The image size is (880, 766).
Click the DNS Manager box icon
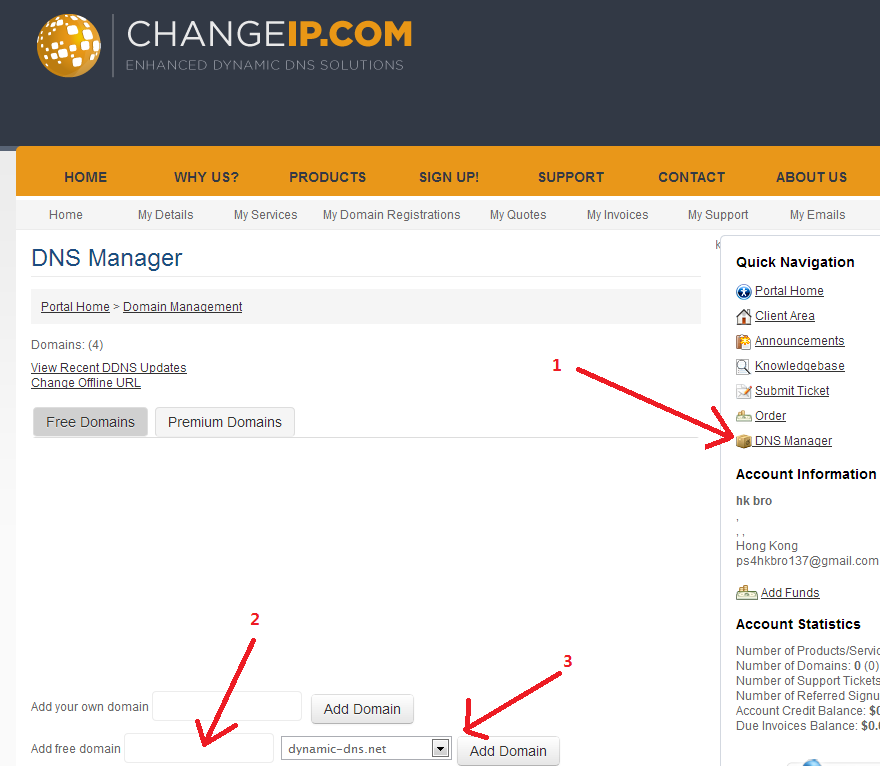point(744,441)
